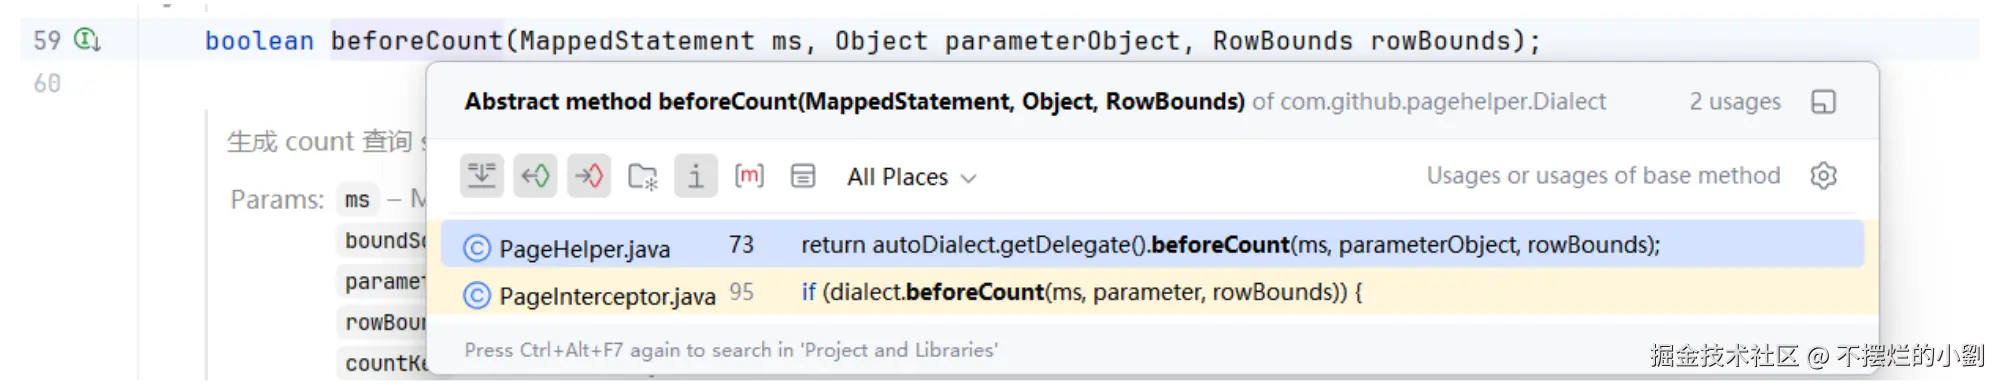Click line number 60 in the gutter
This screenshot has width=2000, height=384.
(x=47, y=83)
